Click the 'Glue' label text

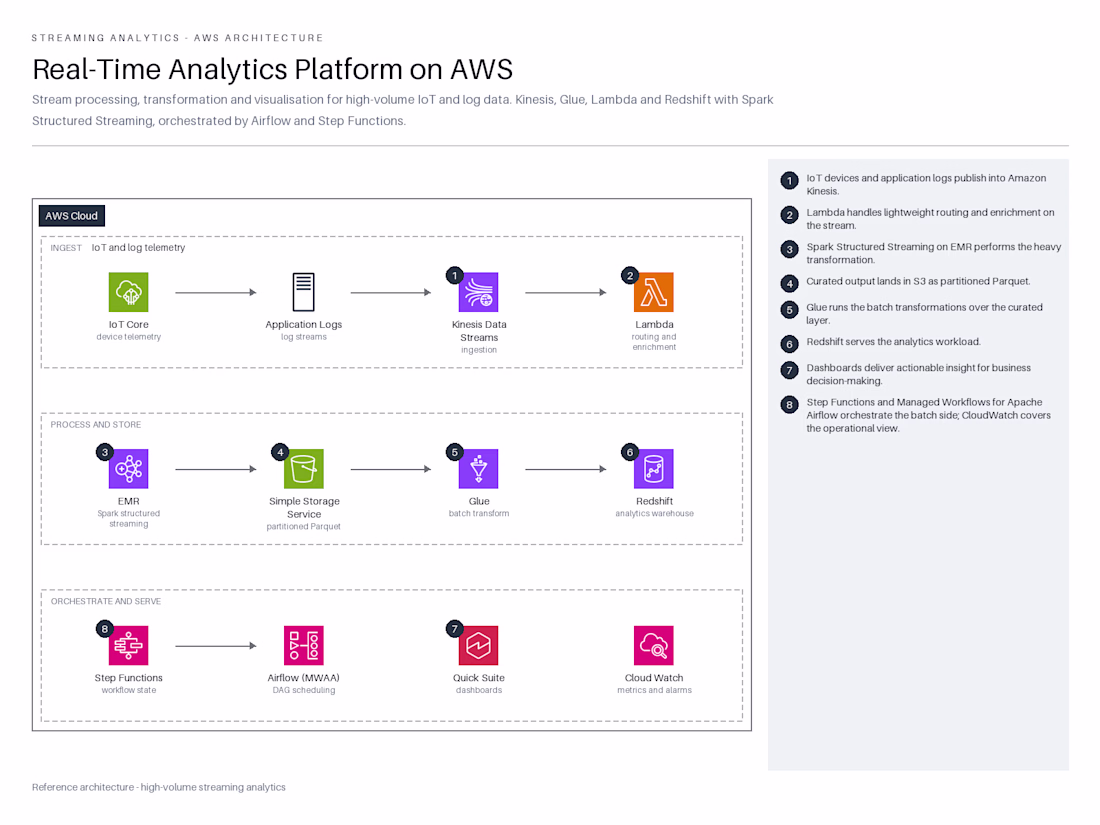(479, 502)
